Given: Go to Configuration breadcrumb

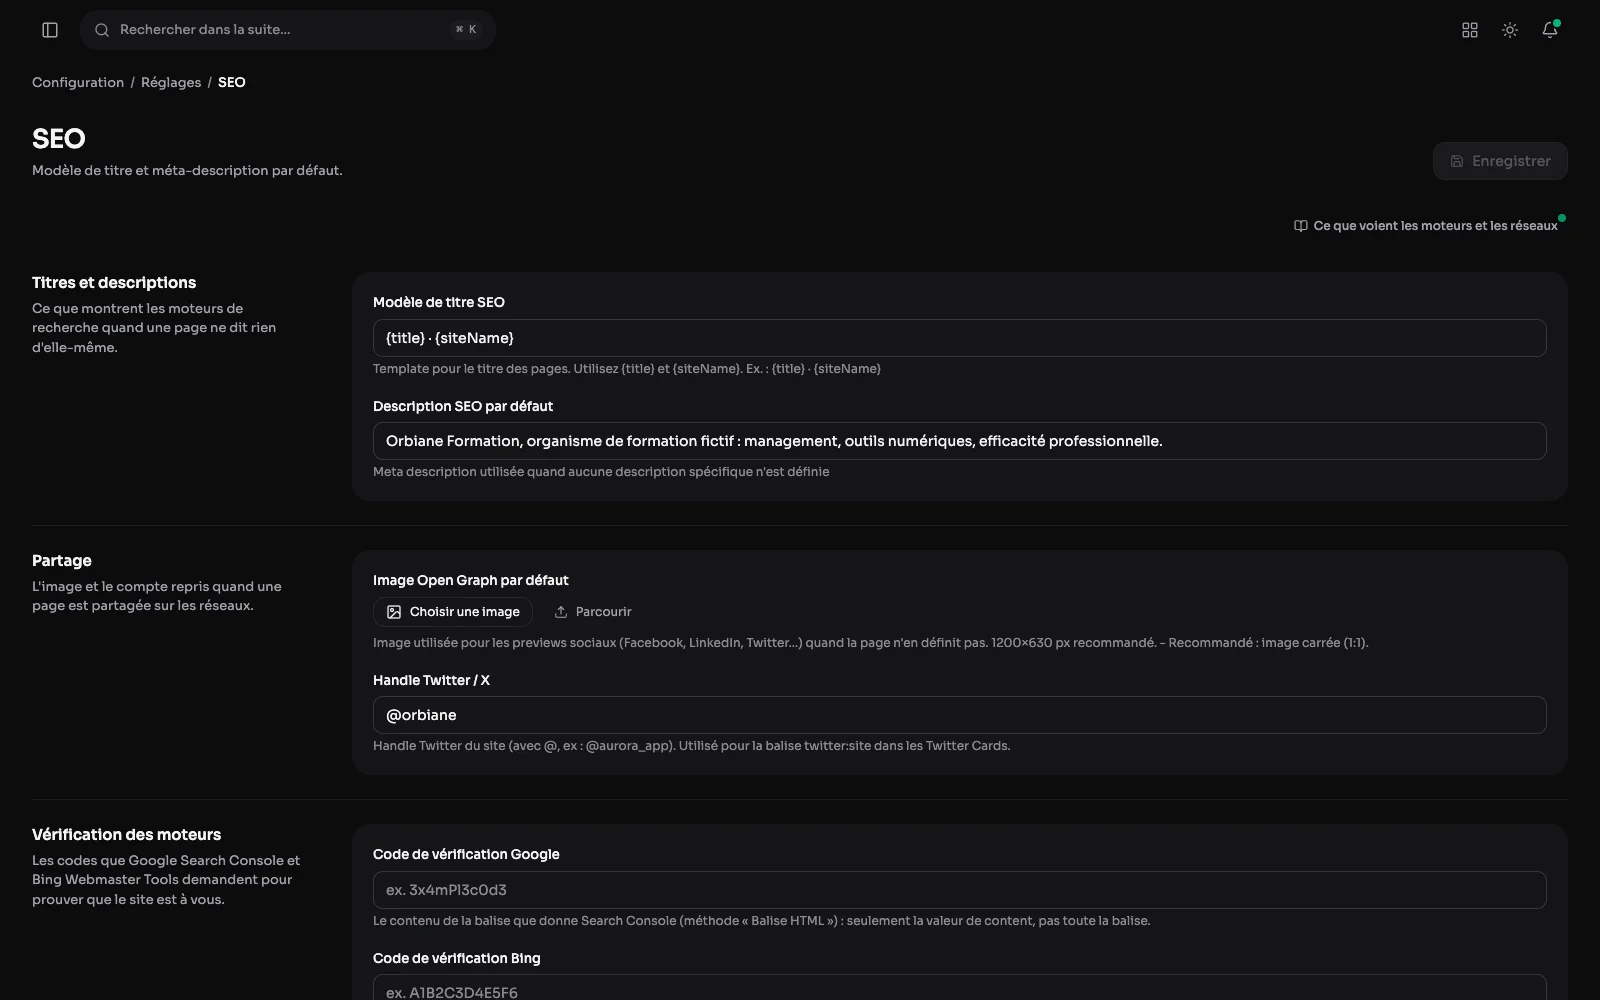Looking at the screenshot, I should 78,82.
